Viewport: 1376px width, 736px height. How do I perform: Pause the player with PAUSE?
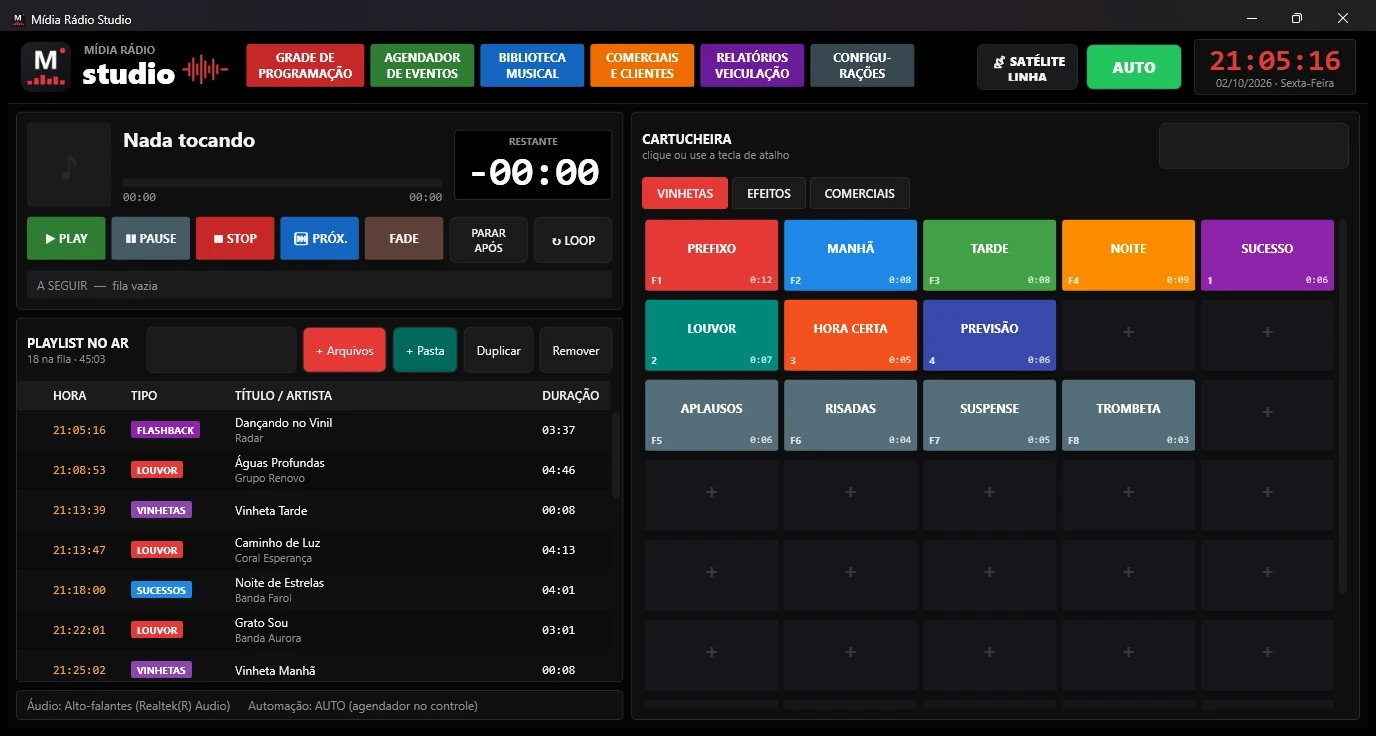[150, 239]
